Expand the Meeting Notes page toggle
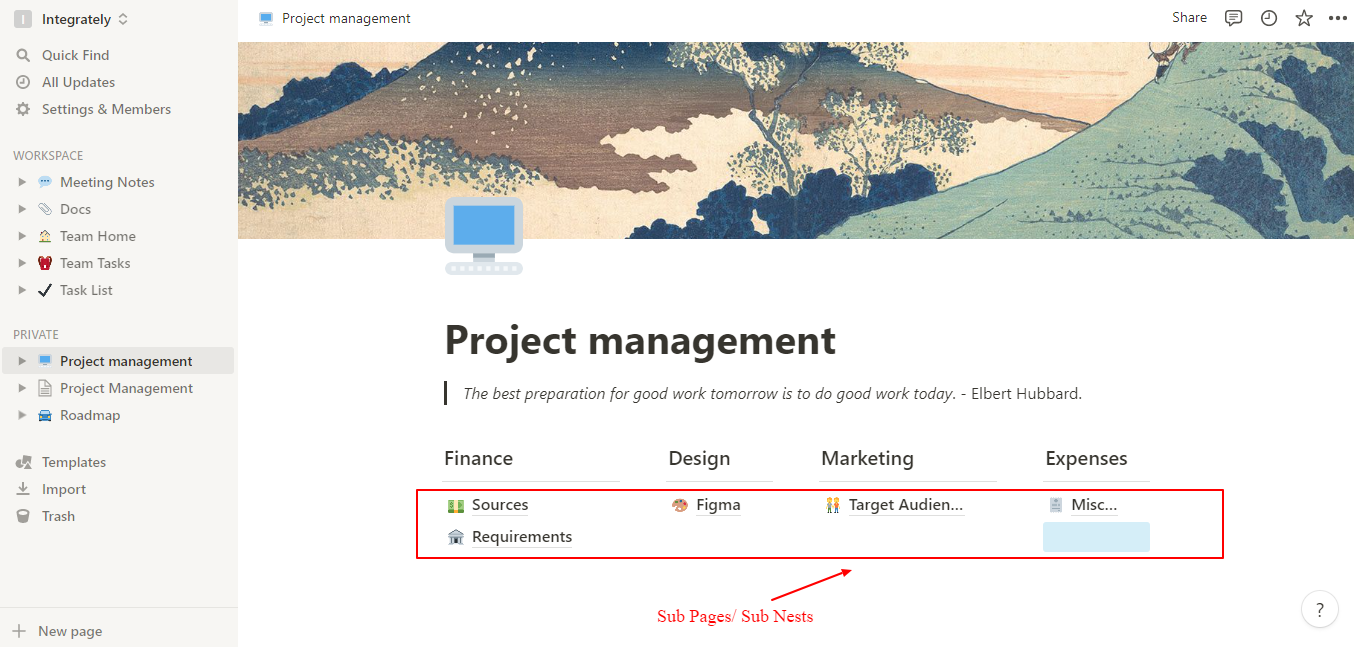This screenshot has width=1354, height=647. [22, 182]
